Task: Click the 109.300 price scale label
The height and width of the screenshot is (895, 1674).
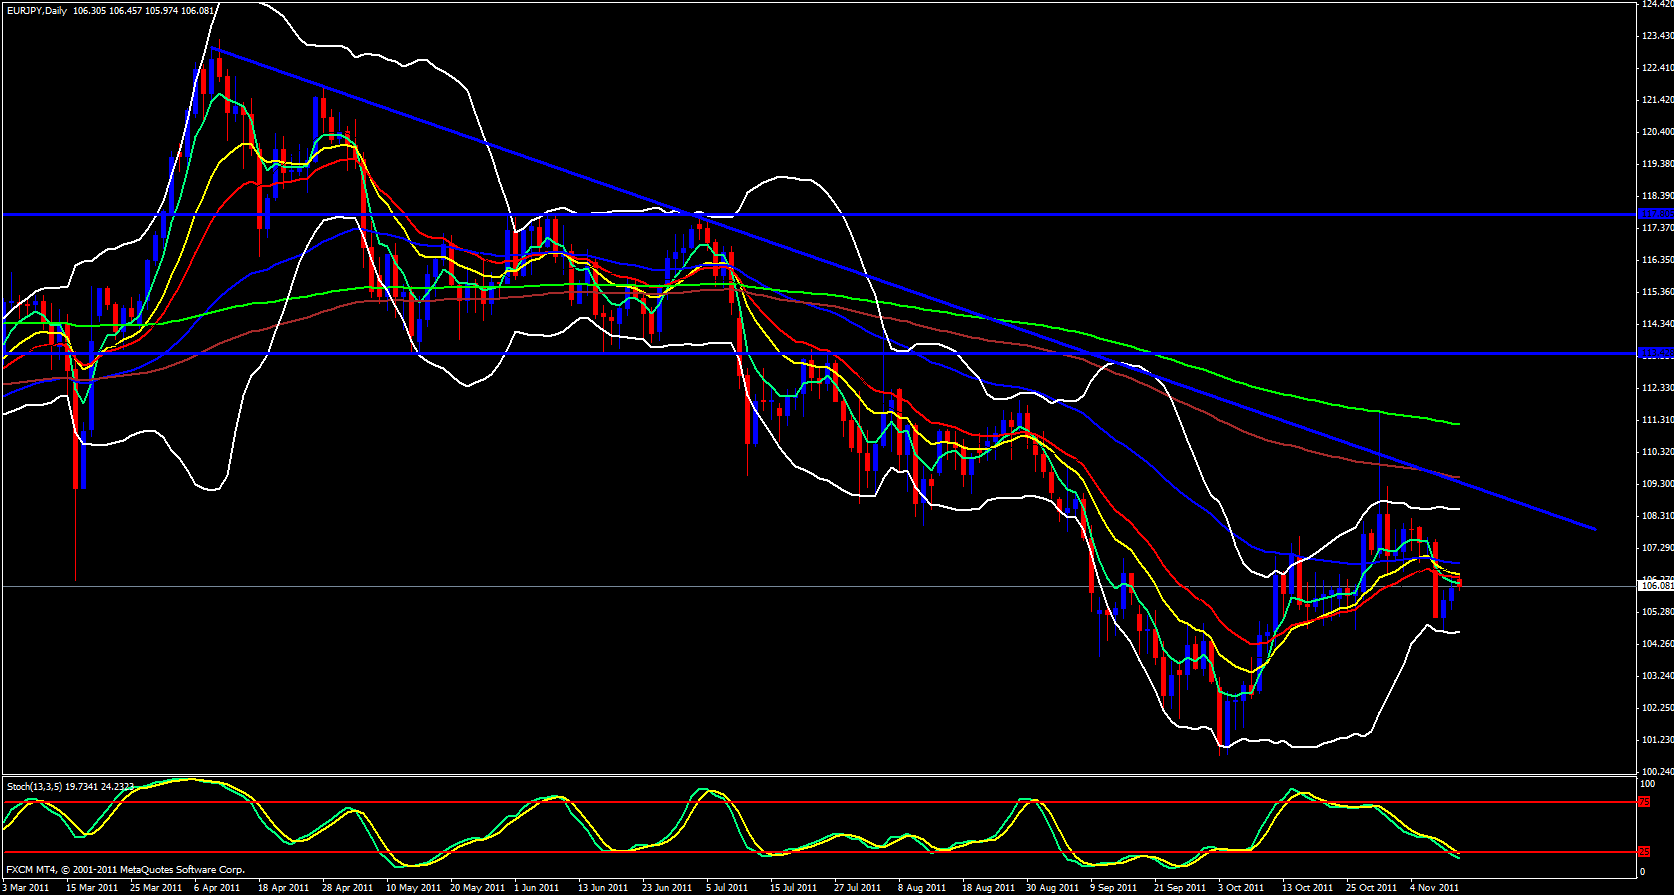Action: 1656,484
